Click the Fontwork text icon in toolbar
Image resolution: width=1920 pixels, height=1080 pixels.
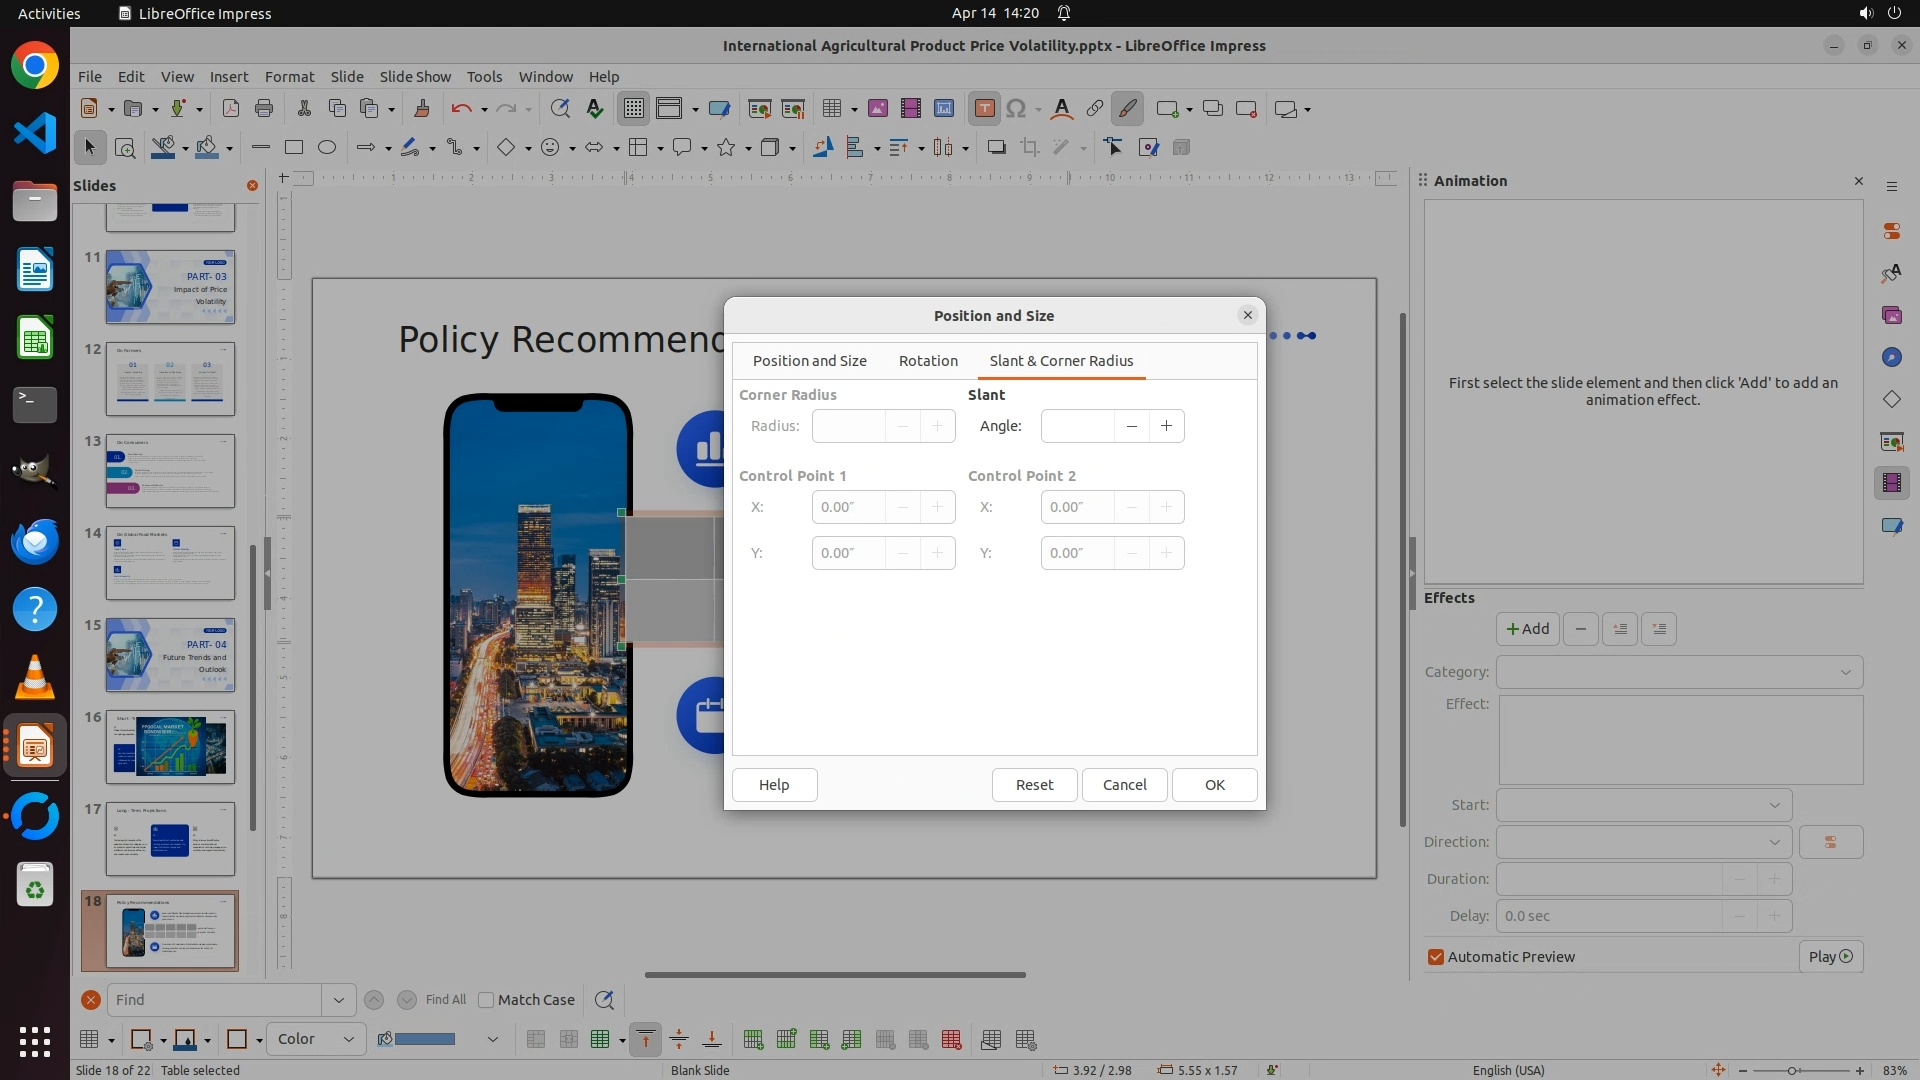click(1061, 109)
